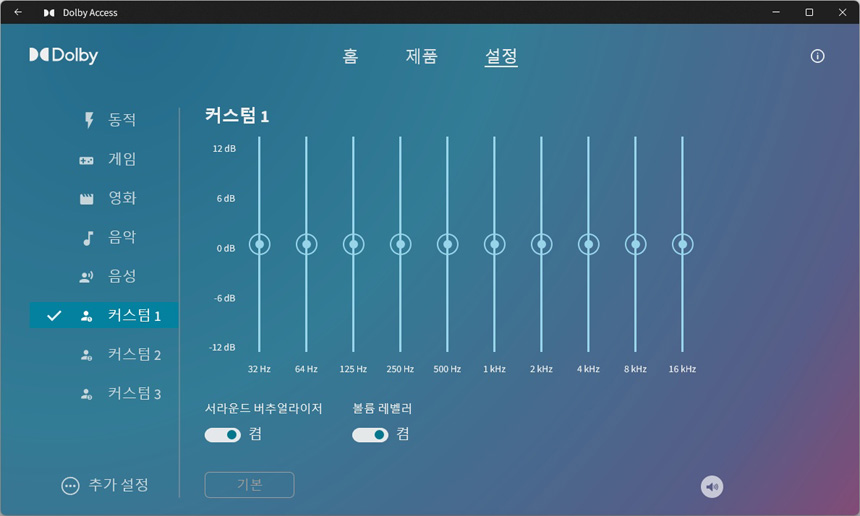The width and height of the screenshot is (860, 516).
Task: Select the music note icon for 음악
Action: click(87, 238)
